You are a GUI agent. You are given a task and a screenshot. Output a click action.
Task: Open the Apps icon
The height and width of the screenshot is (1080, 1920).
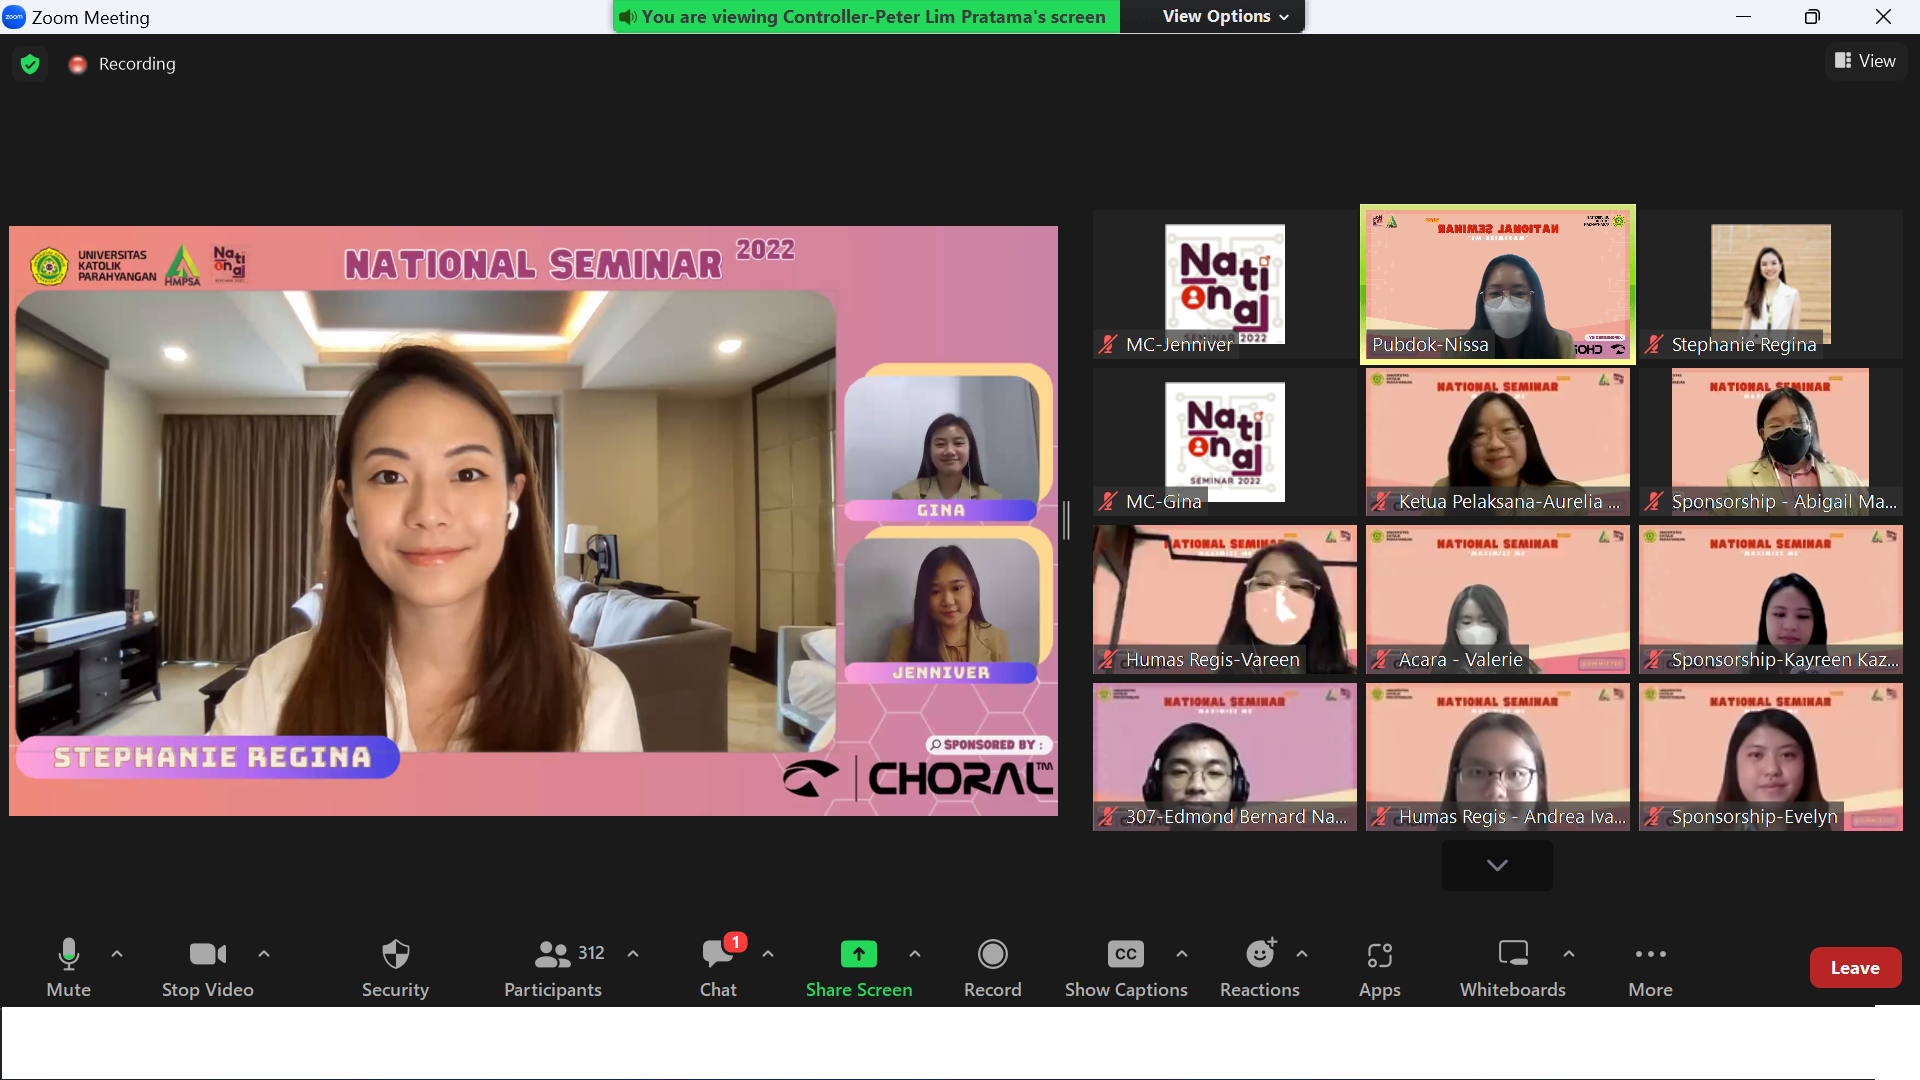tap(1379, 955)
